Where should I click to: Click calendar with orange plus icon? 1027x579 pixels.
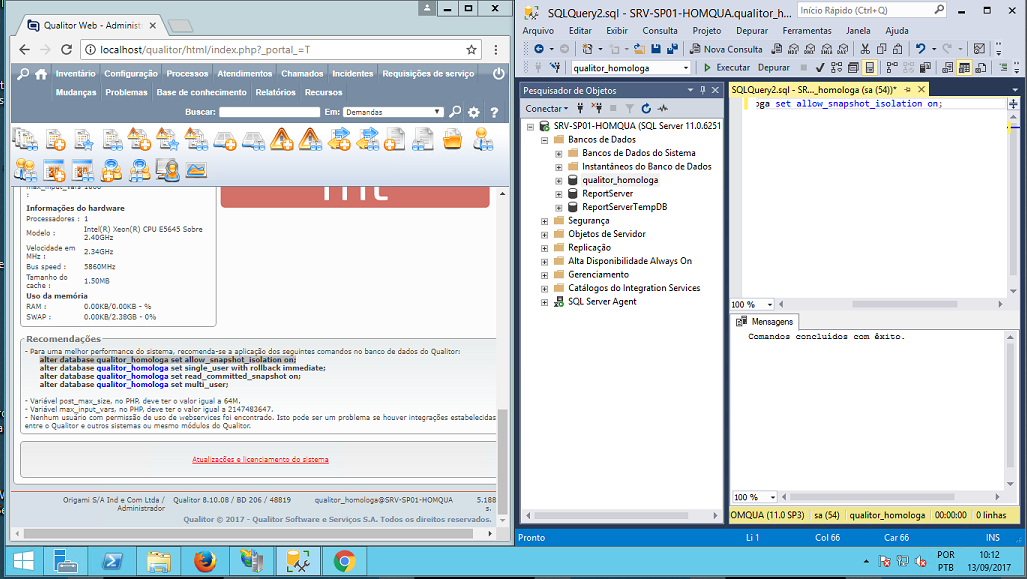pyautogui.click(x=54, y=170)
